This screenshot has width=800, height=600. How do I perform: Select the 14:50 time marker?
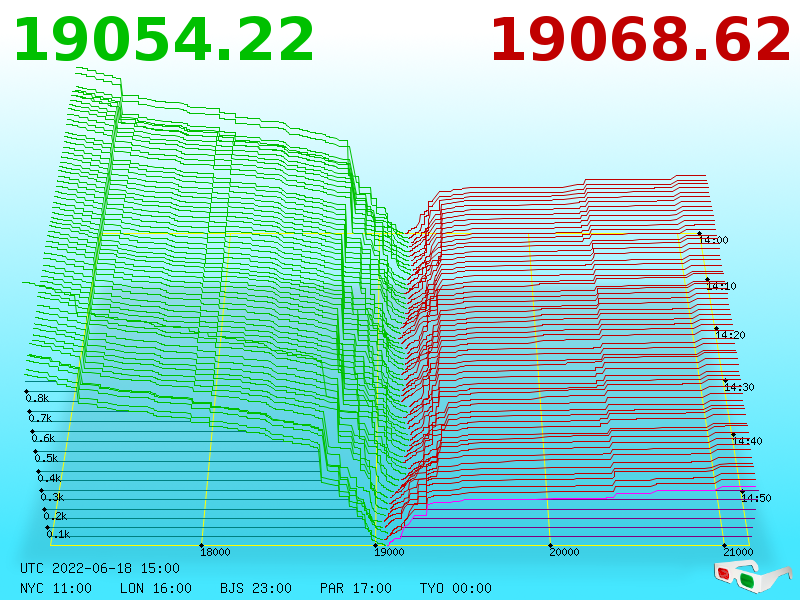757,498
